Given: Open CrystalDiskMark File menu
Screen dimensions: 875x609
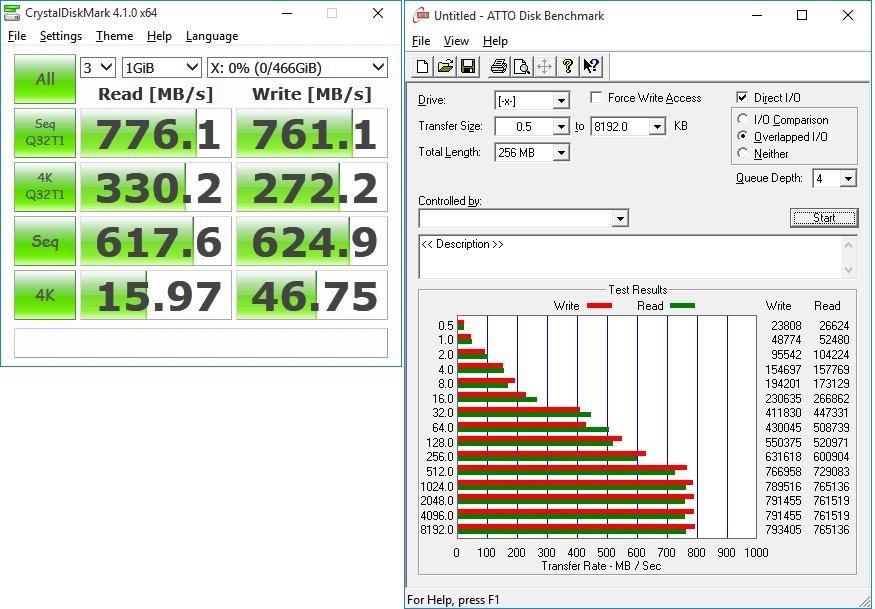Looking at the screenshot, I should point(17,36).
